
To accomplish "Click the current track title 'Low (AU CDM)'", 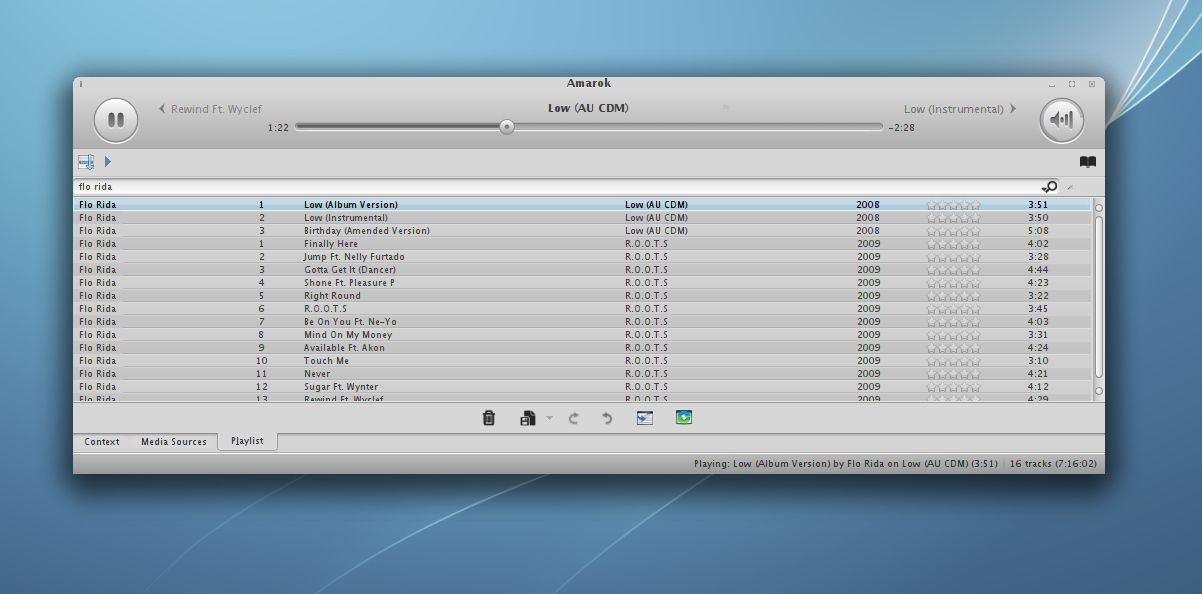I will click(x=588, y=108).
